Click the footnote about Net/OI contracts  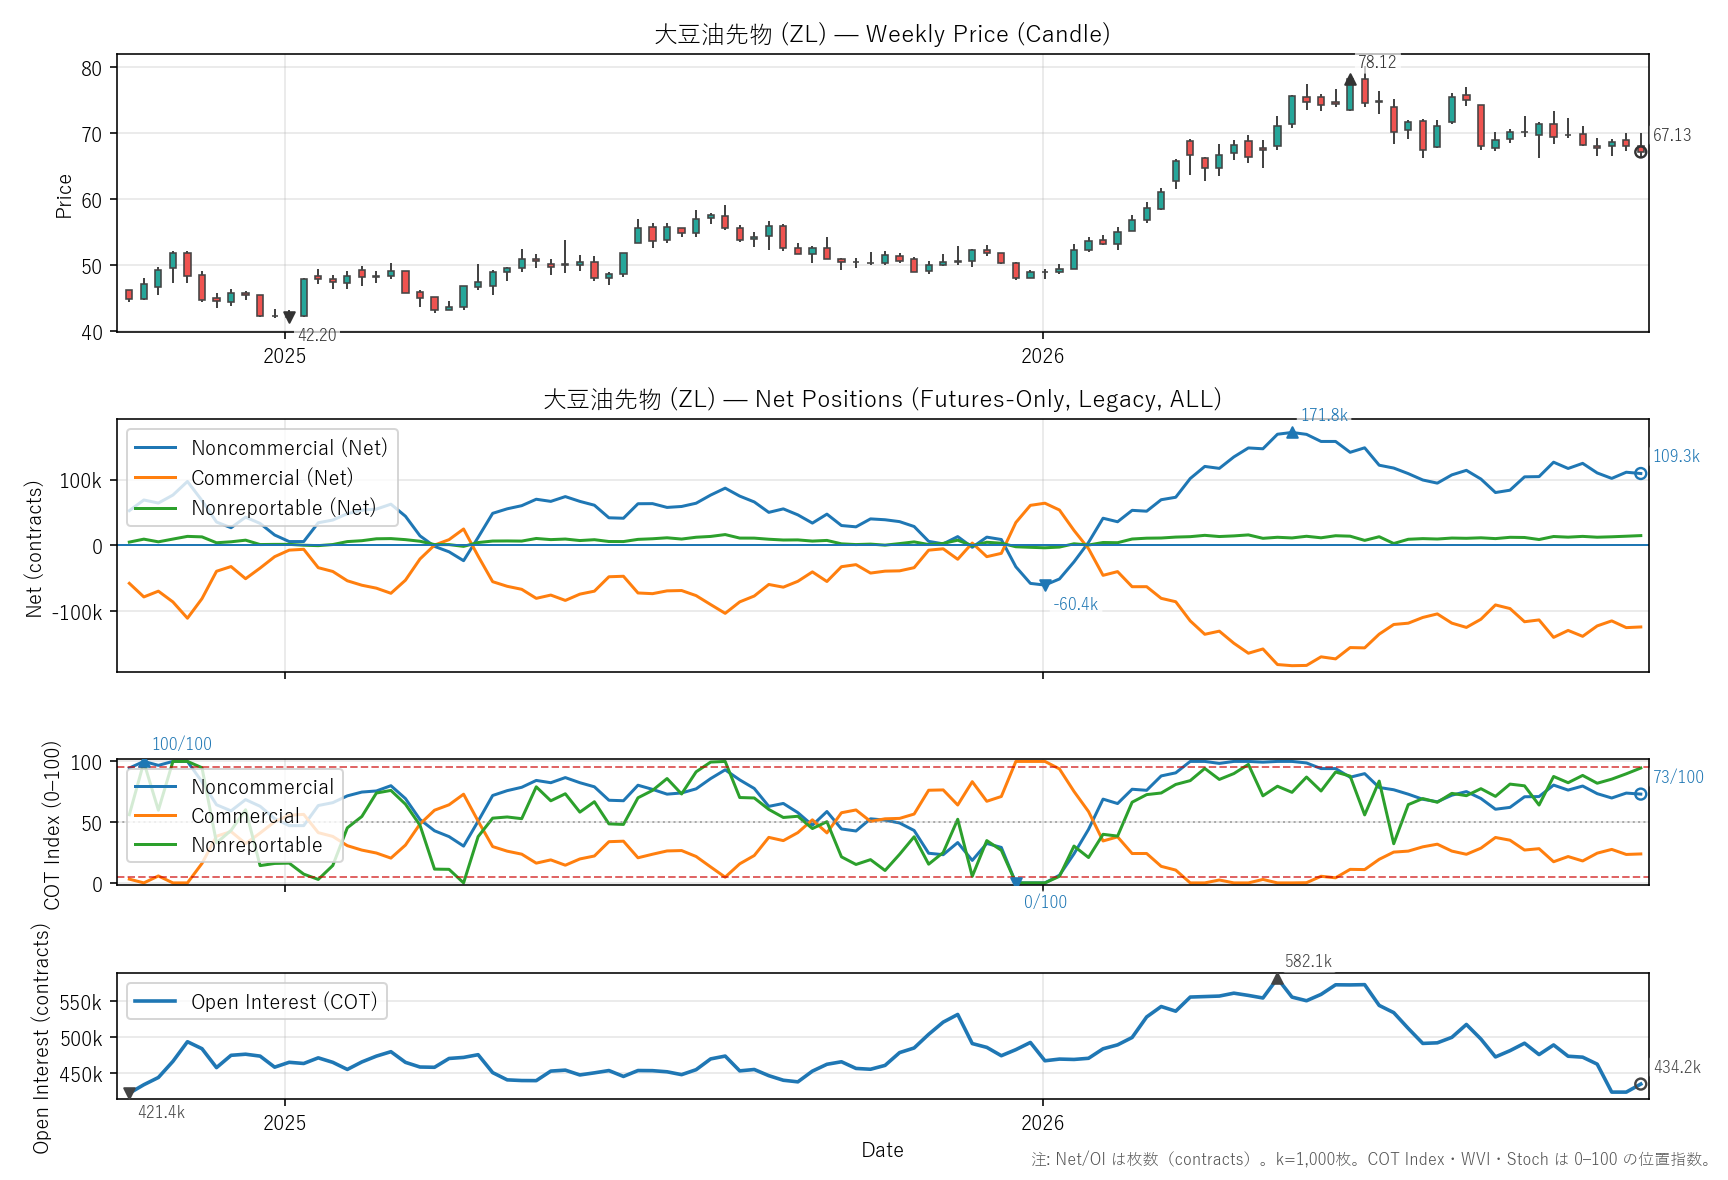pos(1371,1159)
